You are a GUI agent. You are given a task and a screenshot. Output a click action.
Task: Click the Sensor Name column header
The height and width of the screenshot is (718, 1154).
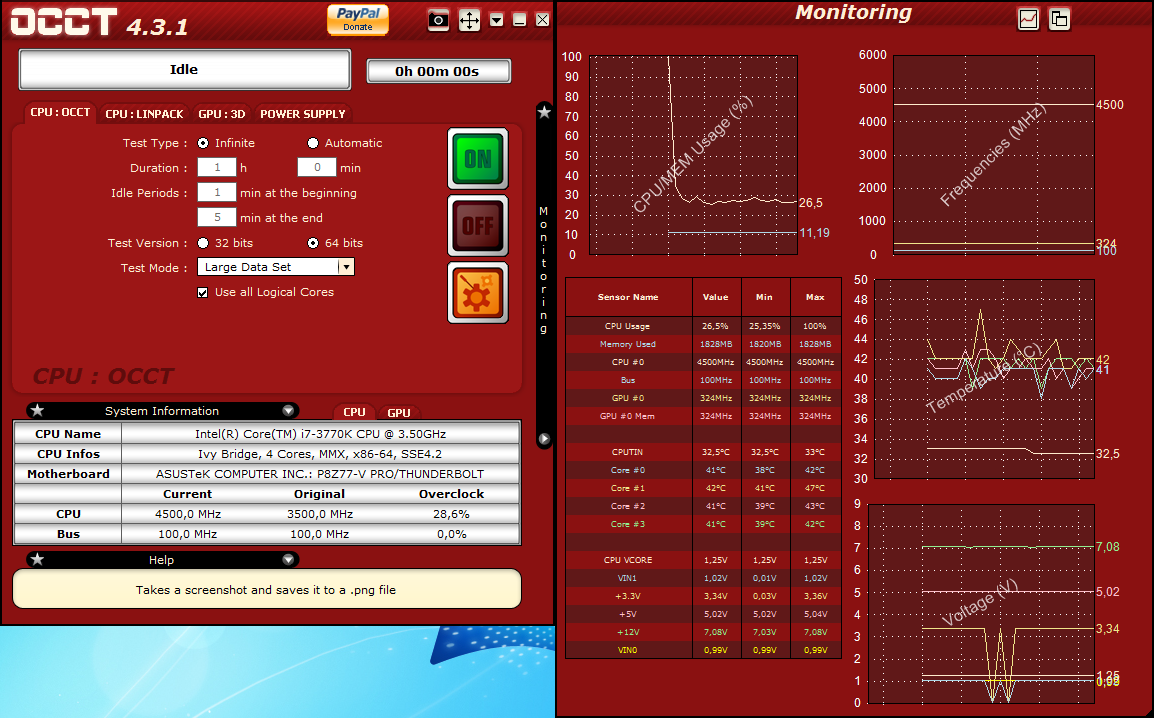(629, 297)
